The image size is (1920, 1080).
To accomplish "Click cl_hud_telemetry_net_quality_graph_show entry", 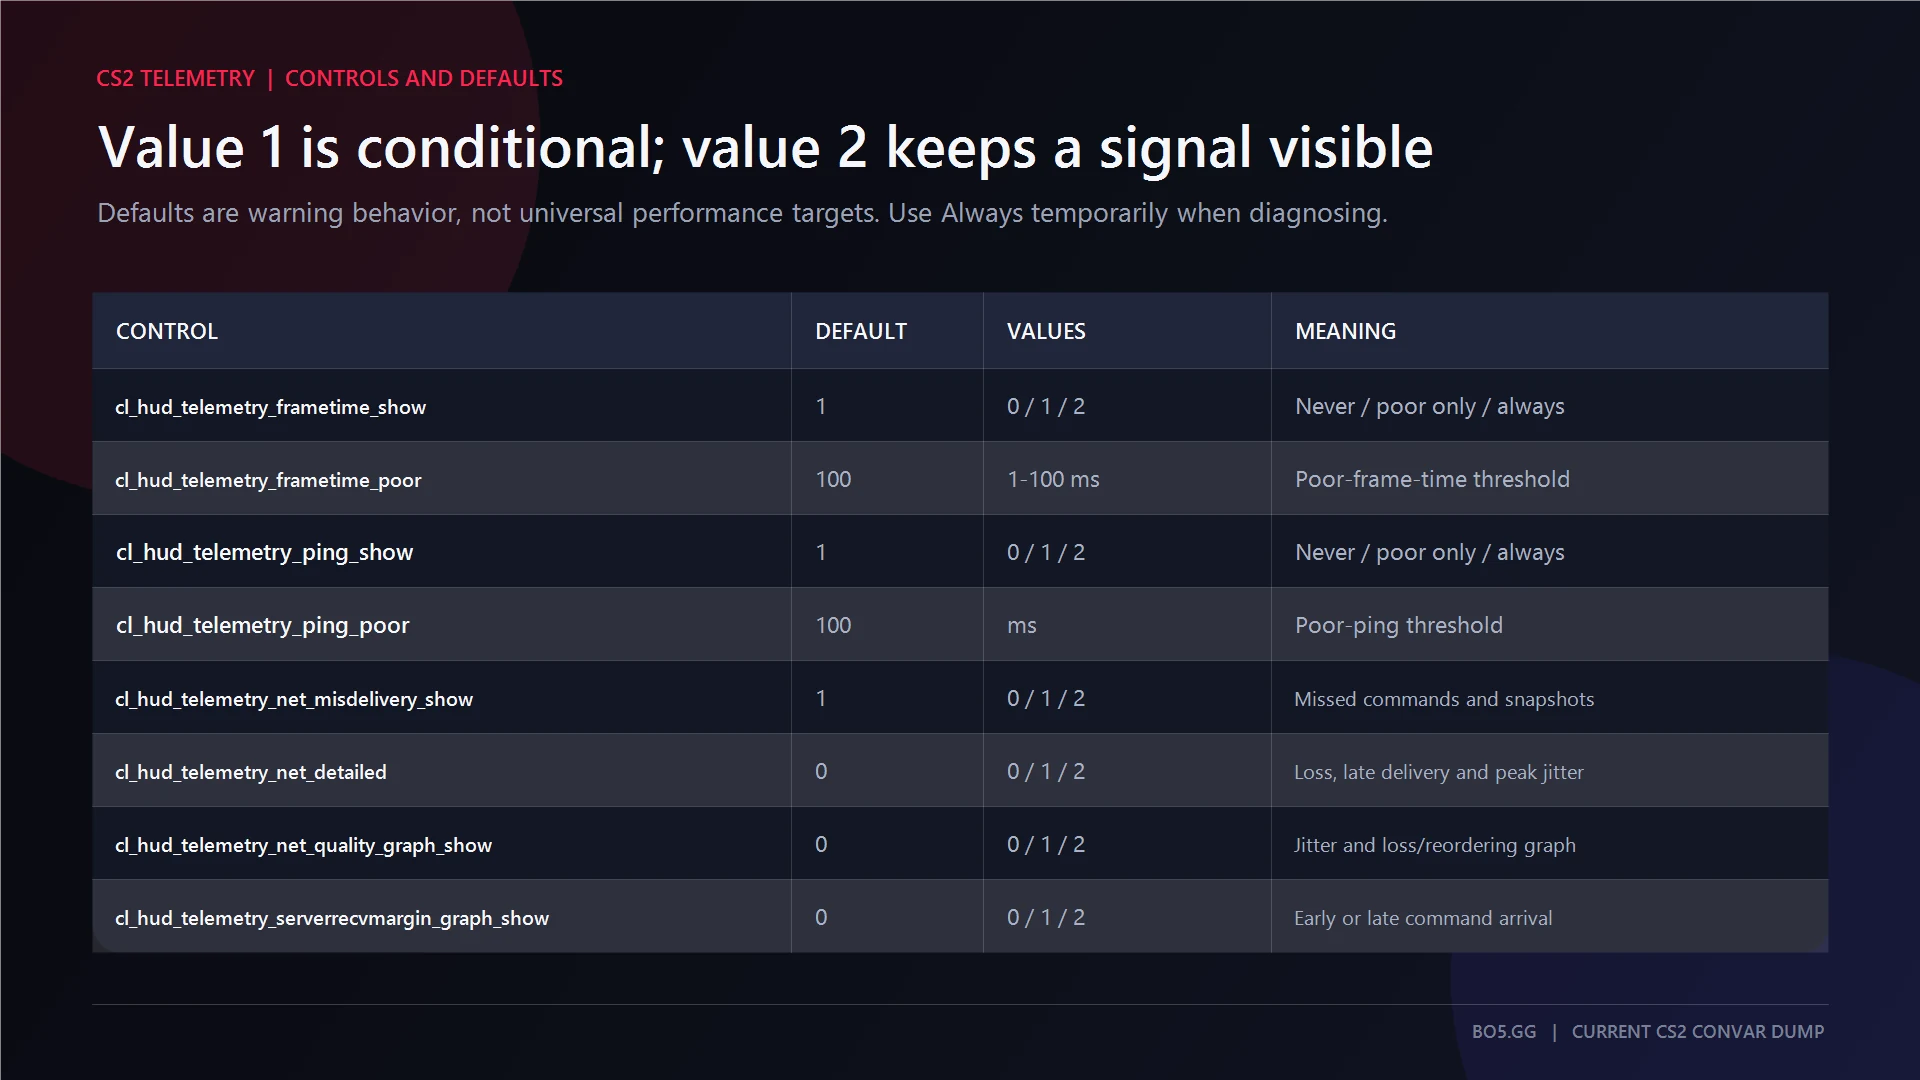I will pyautogui.click(x=304, y=845).
